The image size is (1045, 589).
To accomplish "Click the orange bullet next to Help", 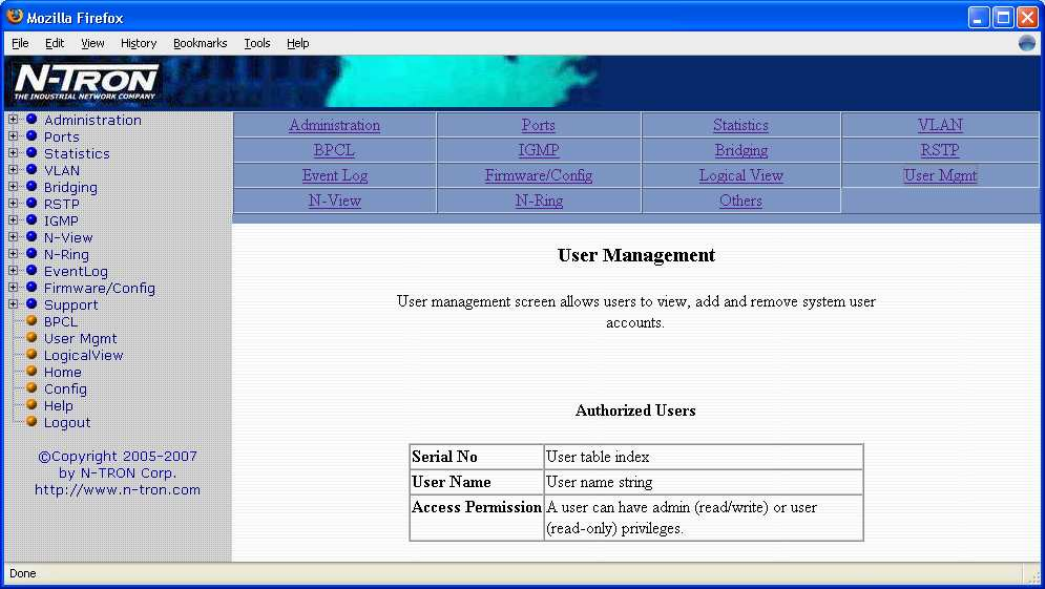I will pyautogui.click(x=32, y=406).
